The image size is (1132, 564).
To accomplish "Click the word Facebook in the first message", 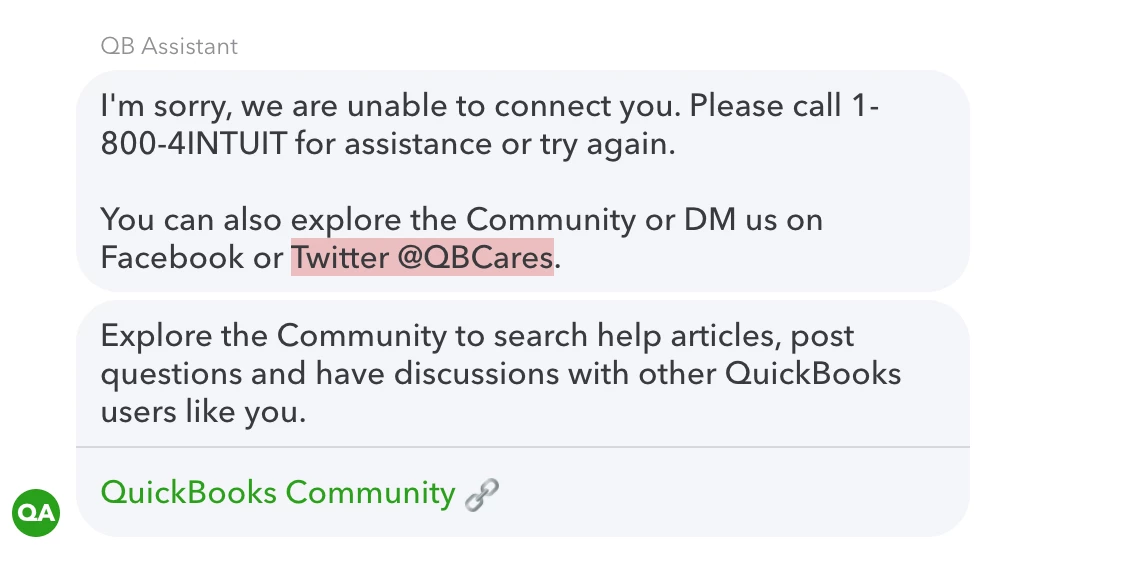I will click(x=173, y=258).
